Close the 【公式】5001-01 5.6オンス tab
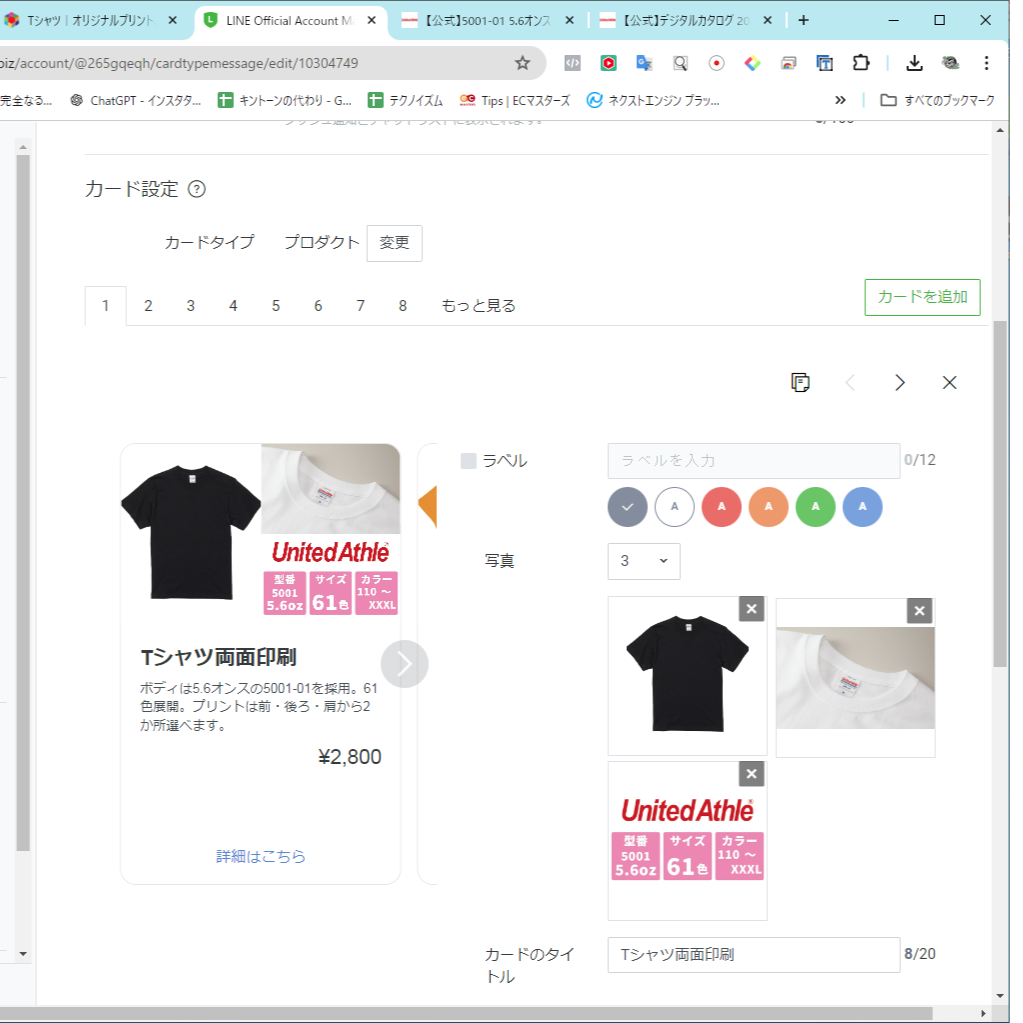This screenshot has width=1023, height=1023. pos(570,20)
